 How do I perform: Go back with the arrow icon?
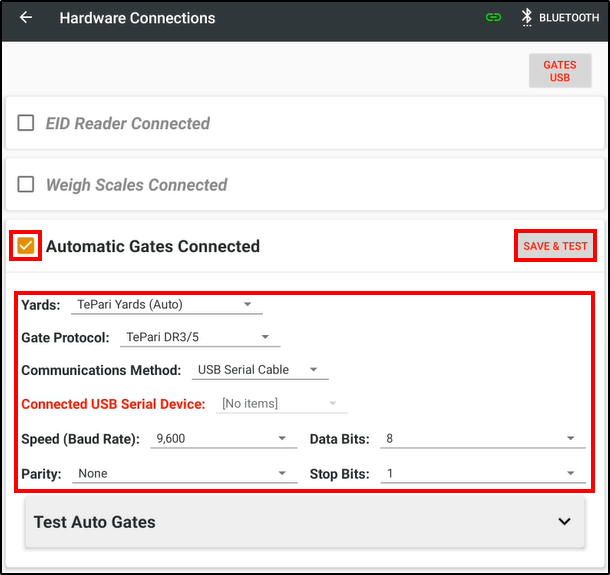tap(26, 18)
